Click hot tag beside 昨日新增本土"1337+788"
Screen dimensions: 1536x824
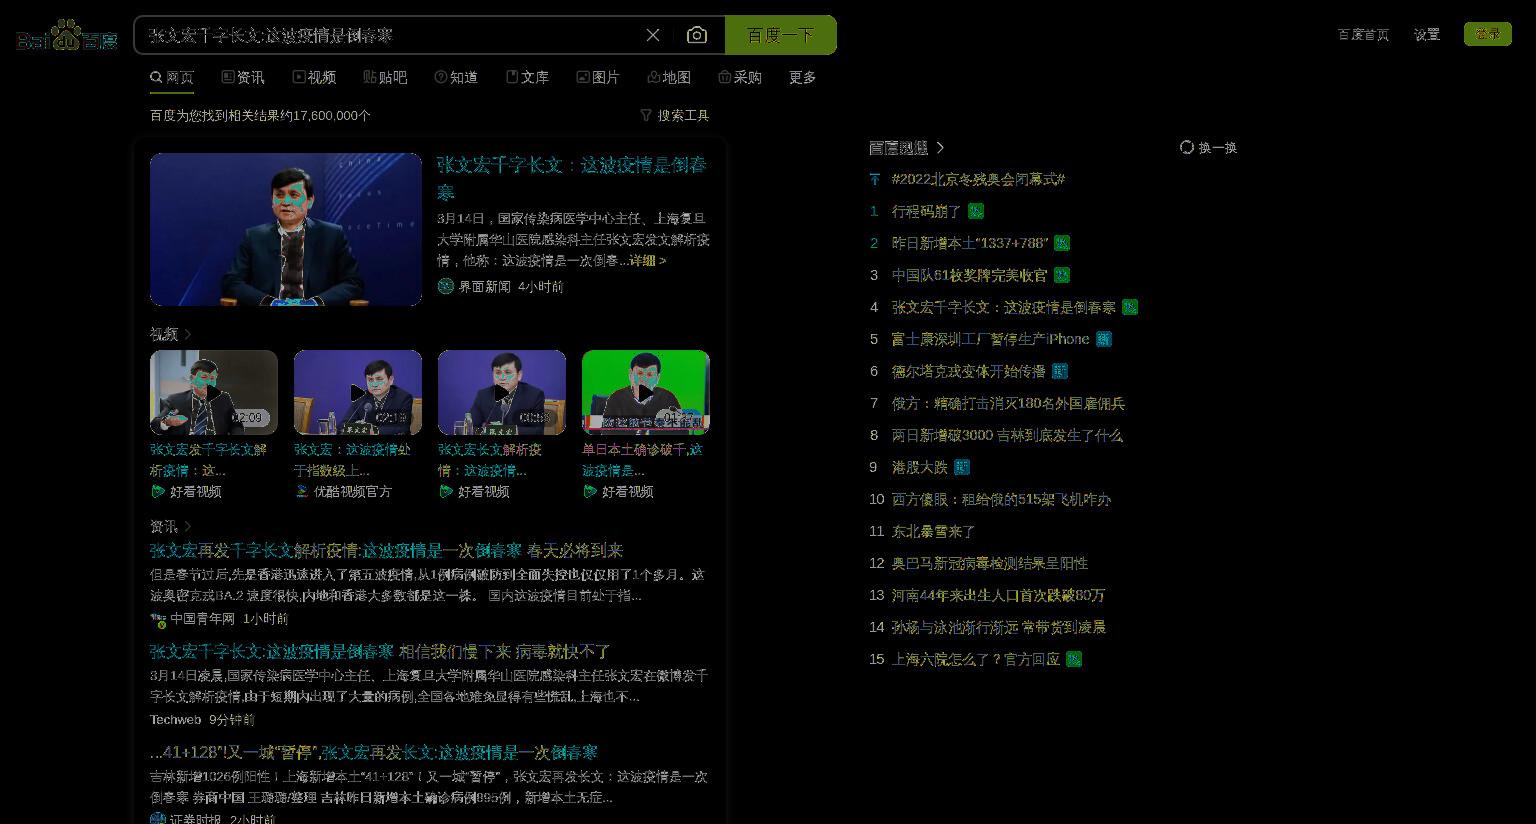1062,243
